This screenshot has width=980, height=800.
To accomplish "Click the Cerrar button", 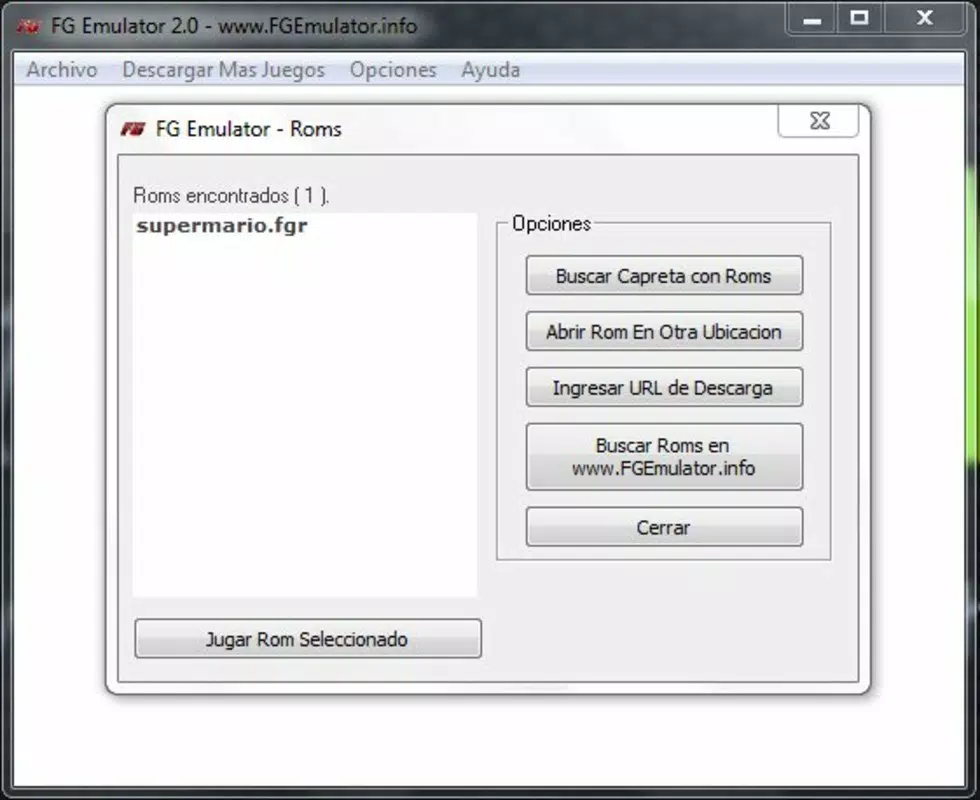I will pyautogui.click(x=664, y=527).
